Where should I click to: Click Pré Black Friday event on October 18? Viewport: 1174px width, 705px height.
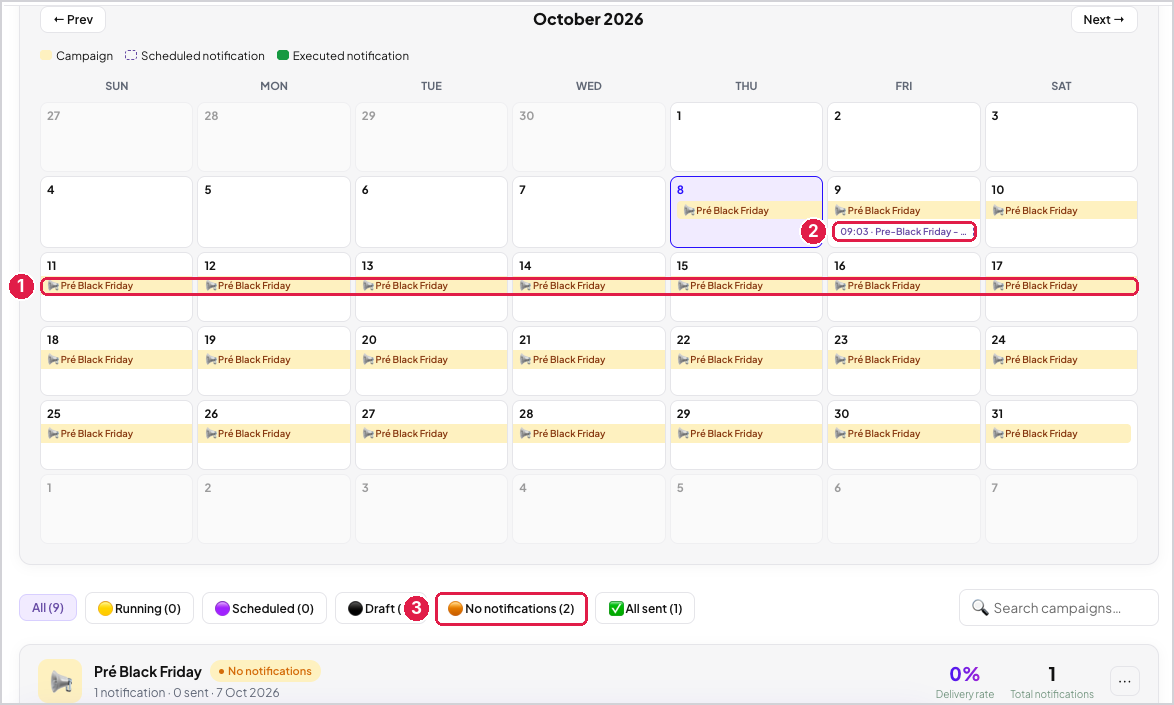(x=116, y=359)
